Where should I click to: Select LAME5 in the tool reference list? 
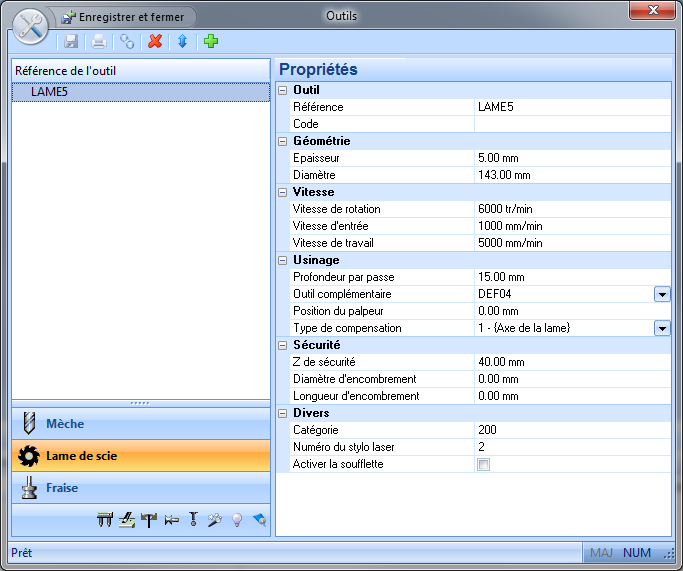tap(50, 91)
